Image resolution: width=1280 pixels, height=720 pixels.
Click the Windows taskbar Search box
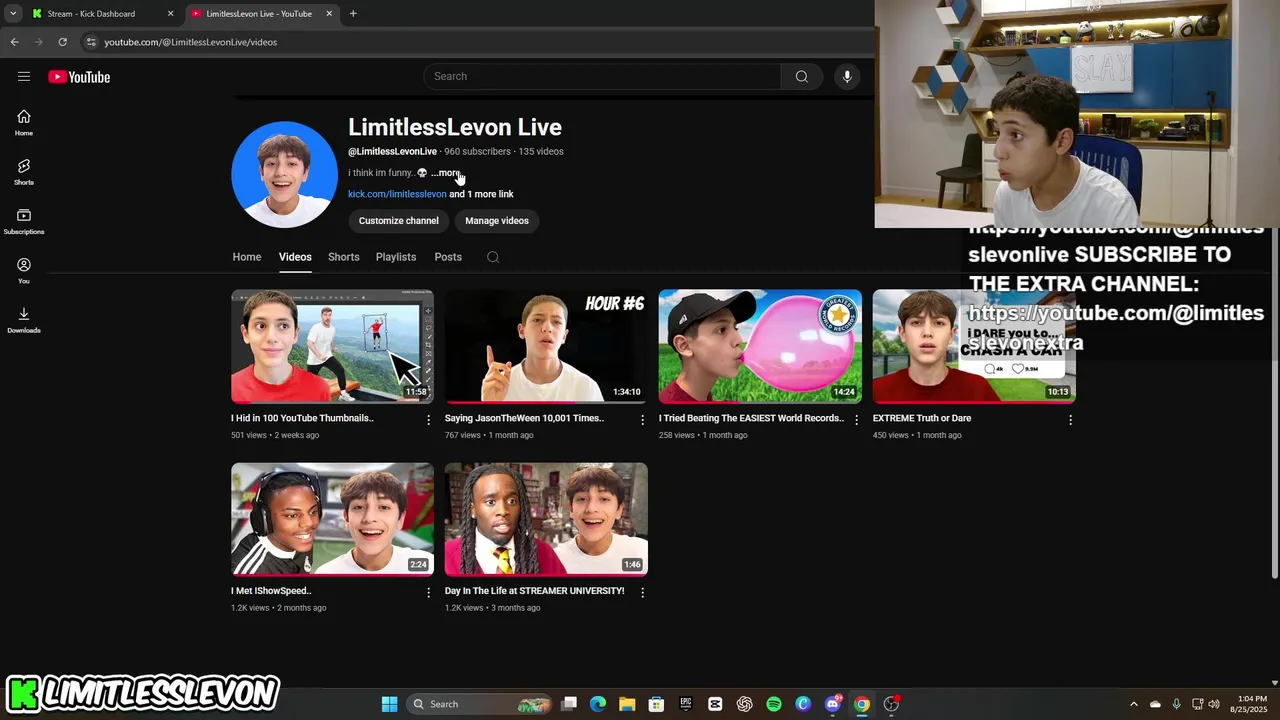[x=481, y=704]
